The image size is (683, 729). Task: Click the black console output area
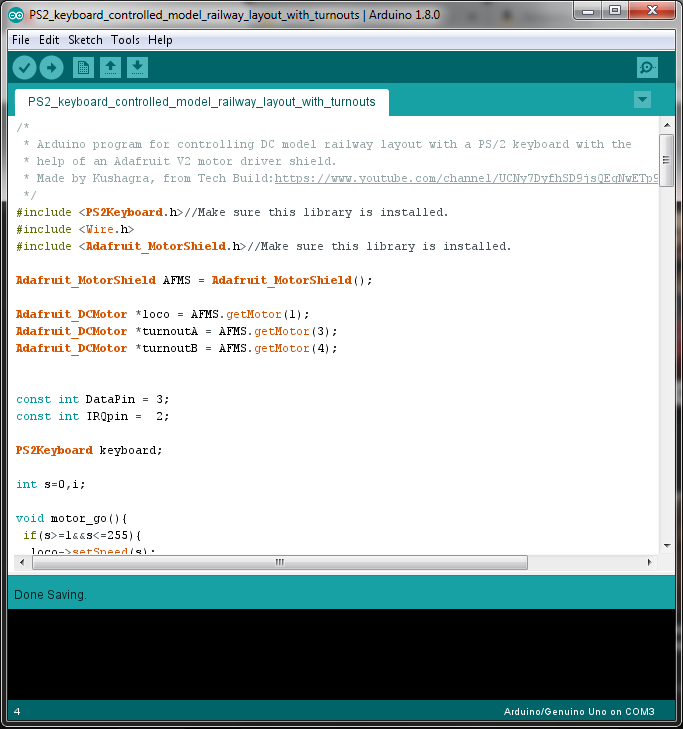click(341, 654)
